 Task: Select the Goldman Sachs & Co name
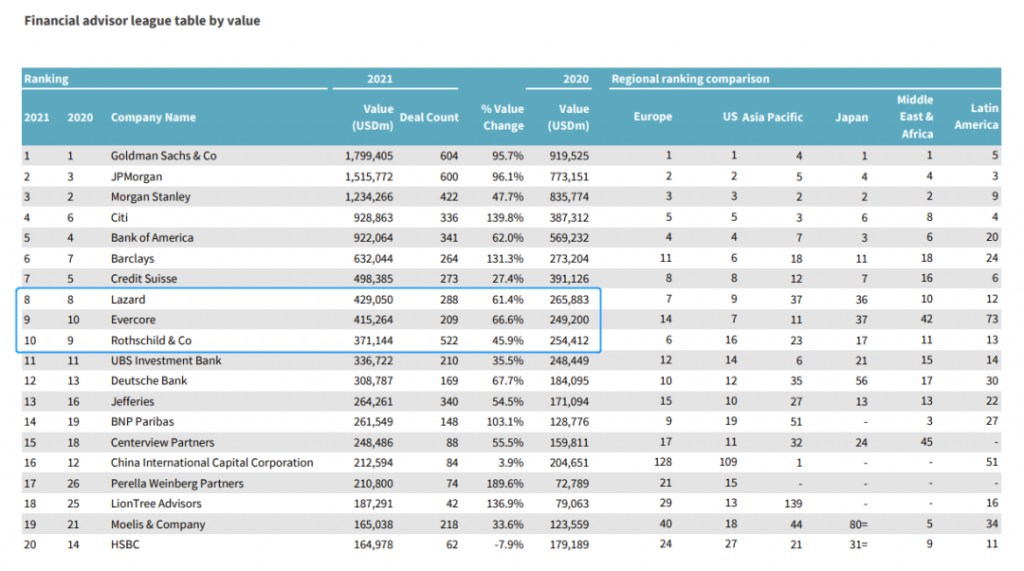[x=163, y=156]
